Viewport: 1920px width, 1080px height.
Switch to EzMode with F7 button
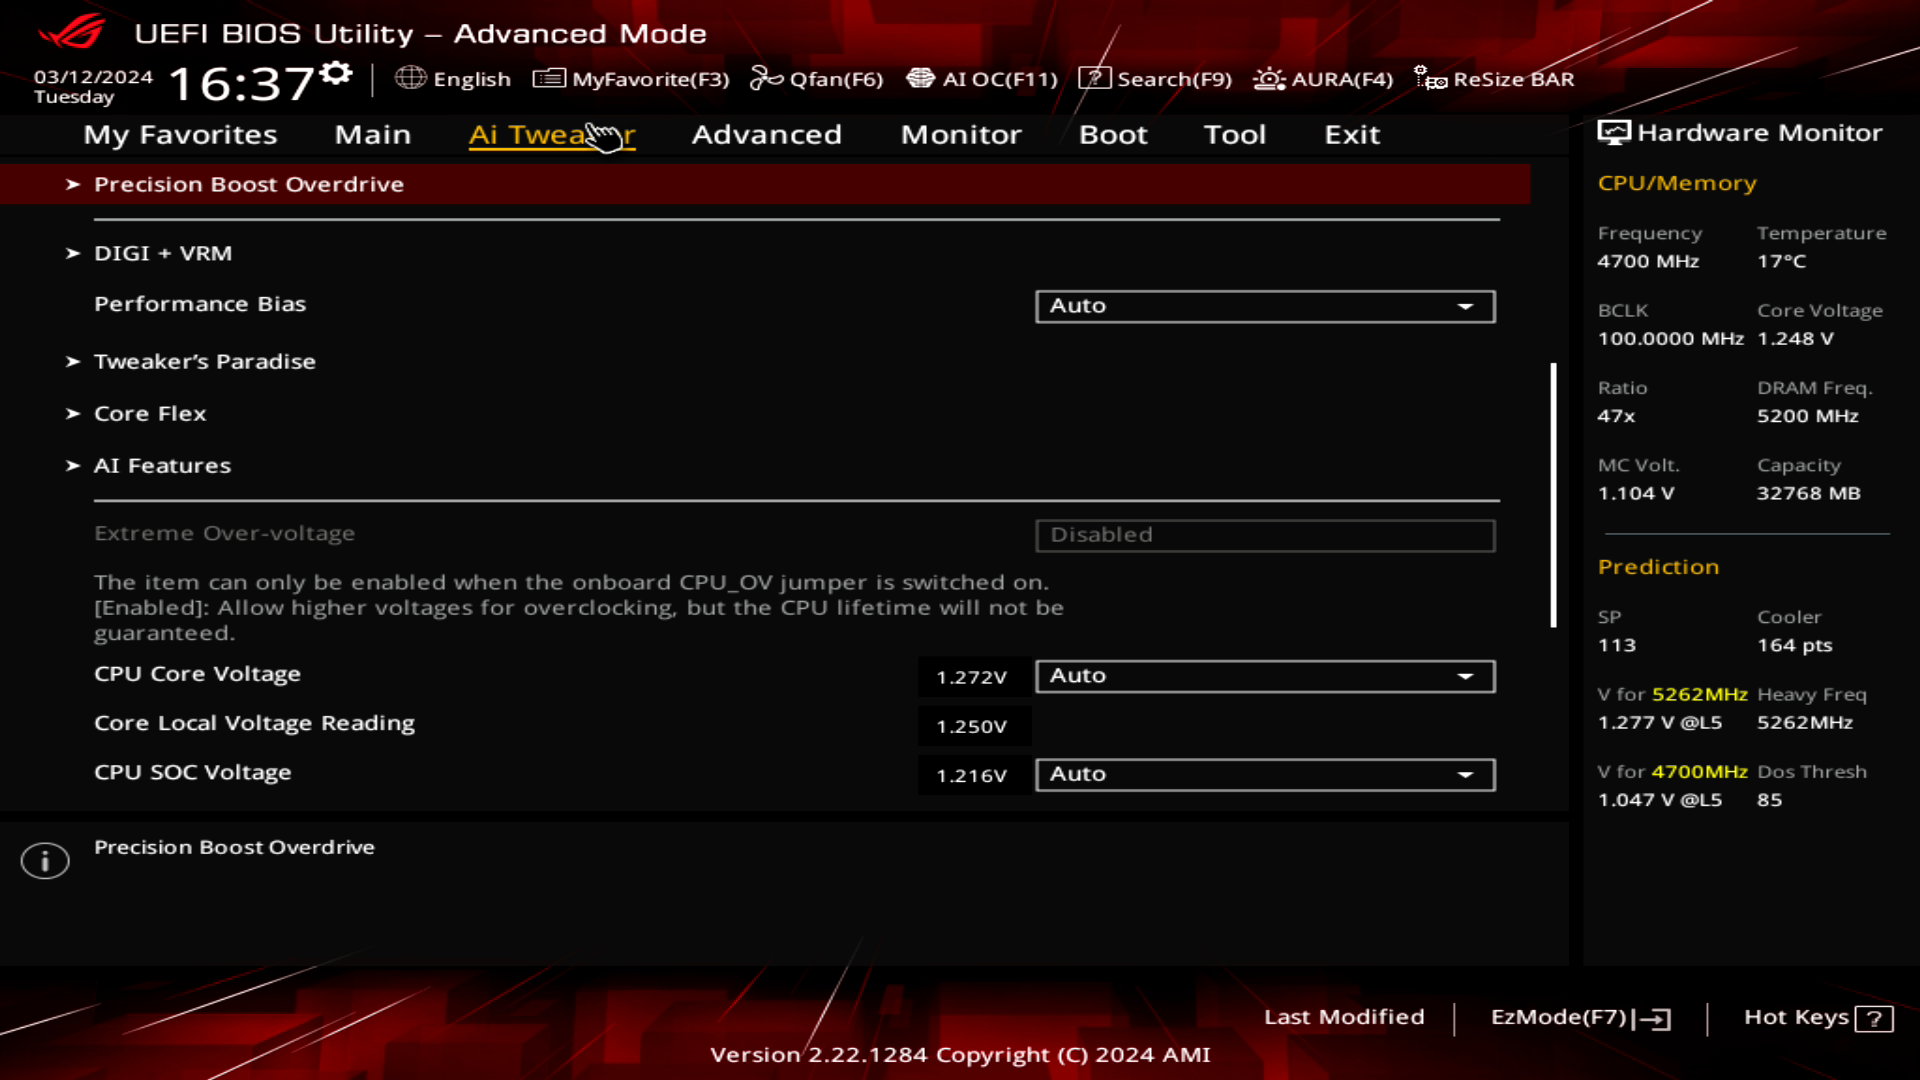click(1576, 1017)
